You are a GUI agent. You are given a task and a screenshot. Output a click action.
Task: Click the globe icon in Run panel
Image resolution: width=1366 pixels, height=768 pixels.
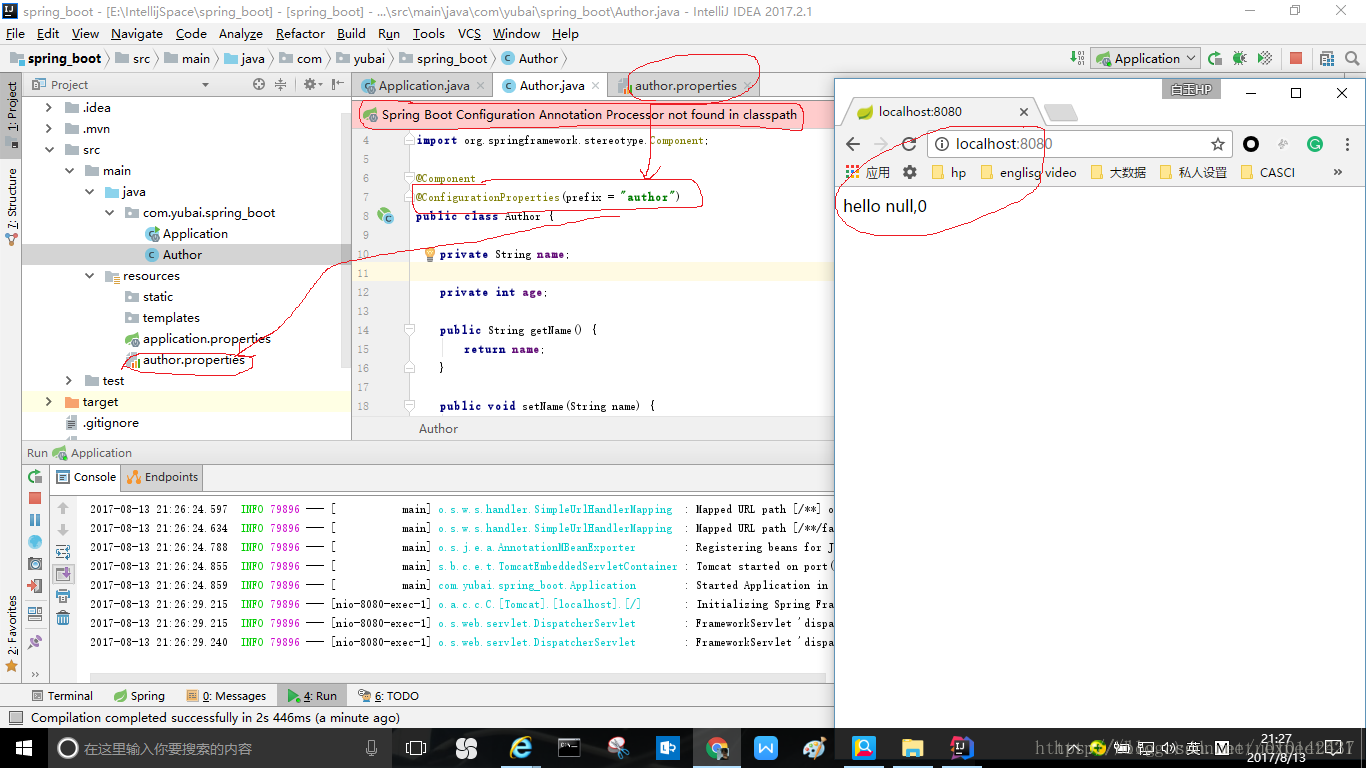tap(35, 542)
